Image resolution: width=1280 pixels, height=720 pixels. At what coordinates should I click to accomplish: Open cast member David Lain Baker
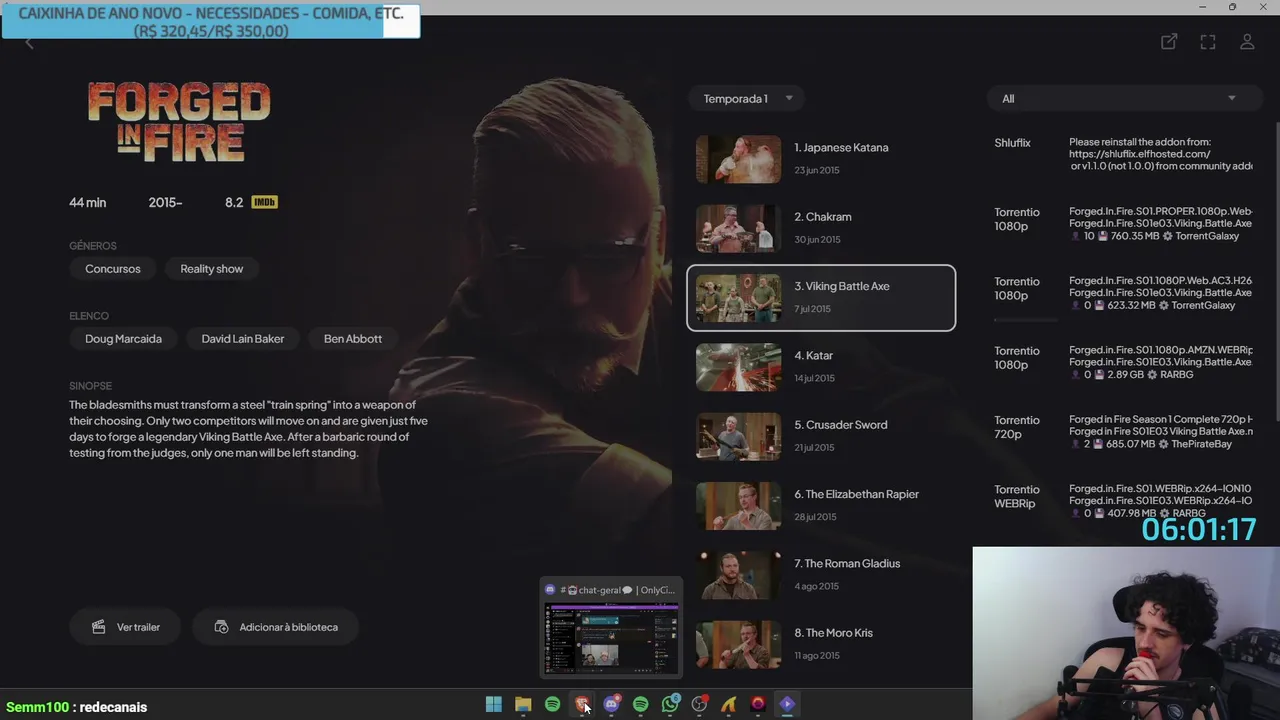click(x=243, y=338)
